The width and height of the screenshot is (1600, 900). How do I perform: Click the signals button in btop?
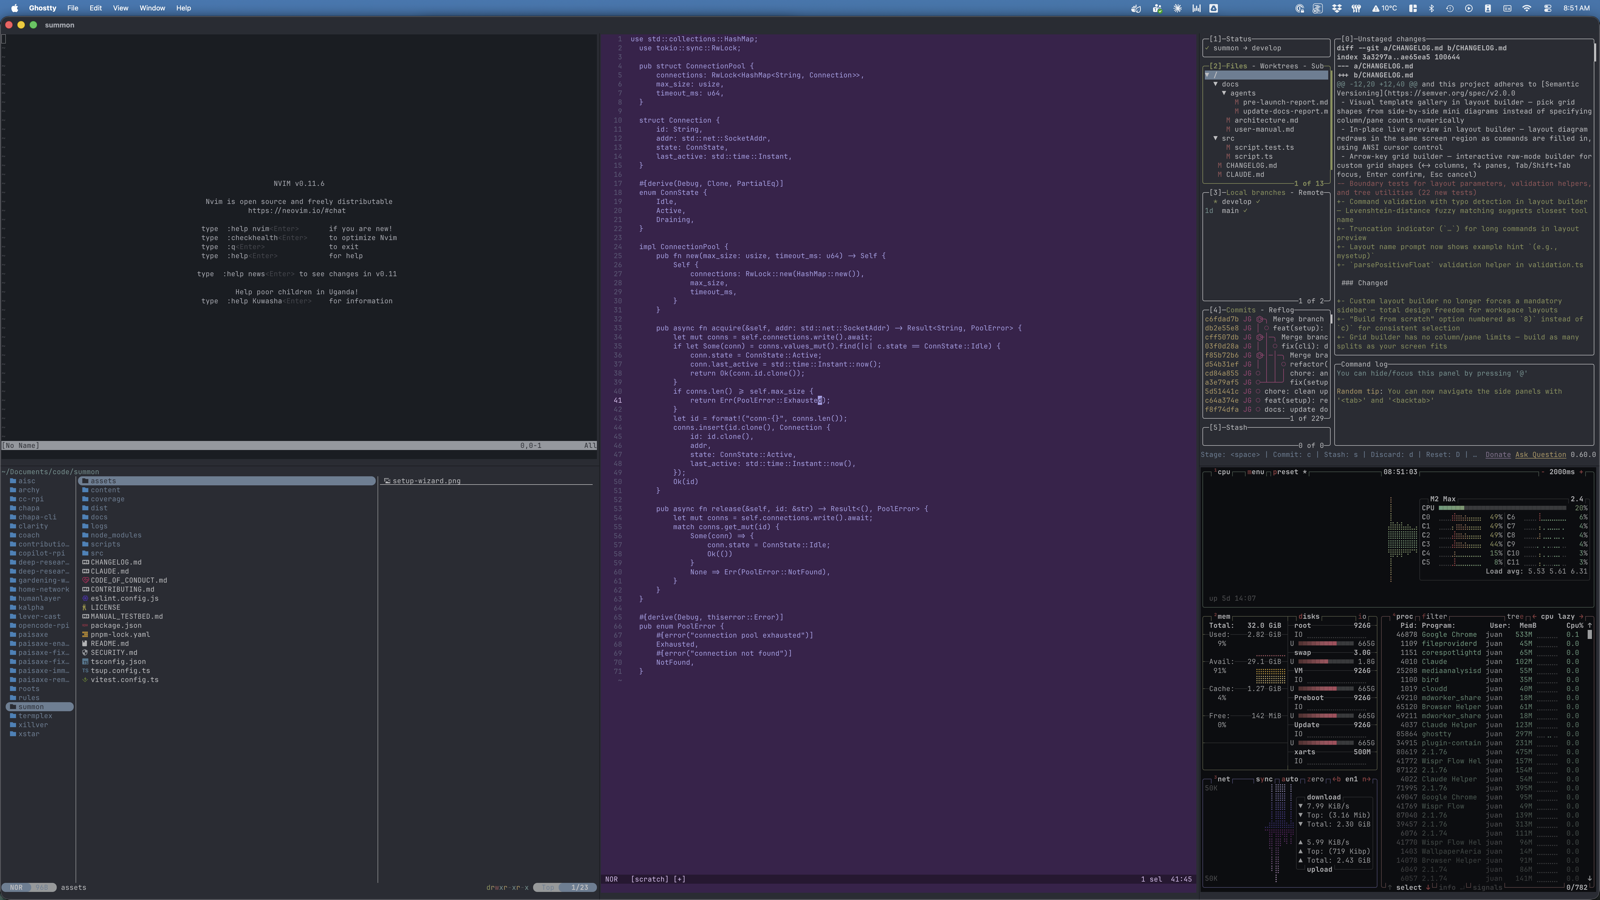[x=1487, y=887]
